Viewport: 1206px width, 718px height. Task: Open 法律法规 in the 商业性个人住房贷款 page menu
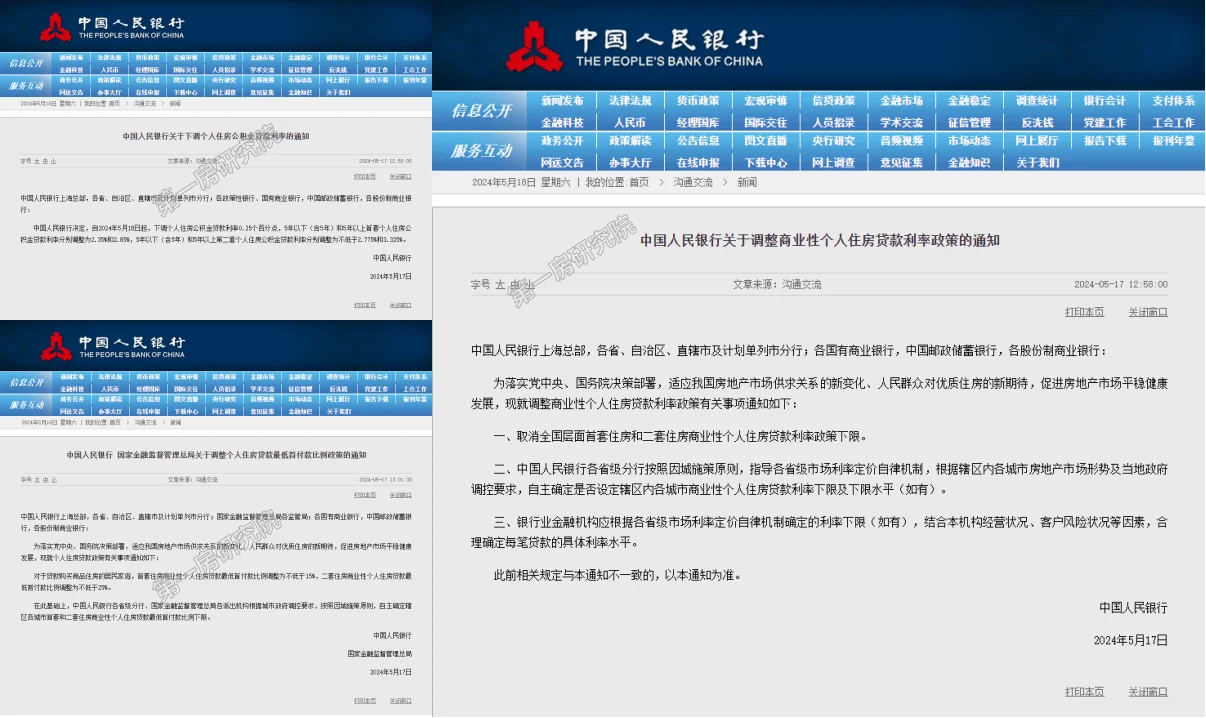point(630,101)
